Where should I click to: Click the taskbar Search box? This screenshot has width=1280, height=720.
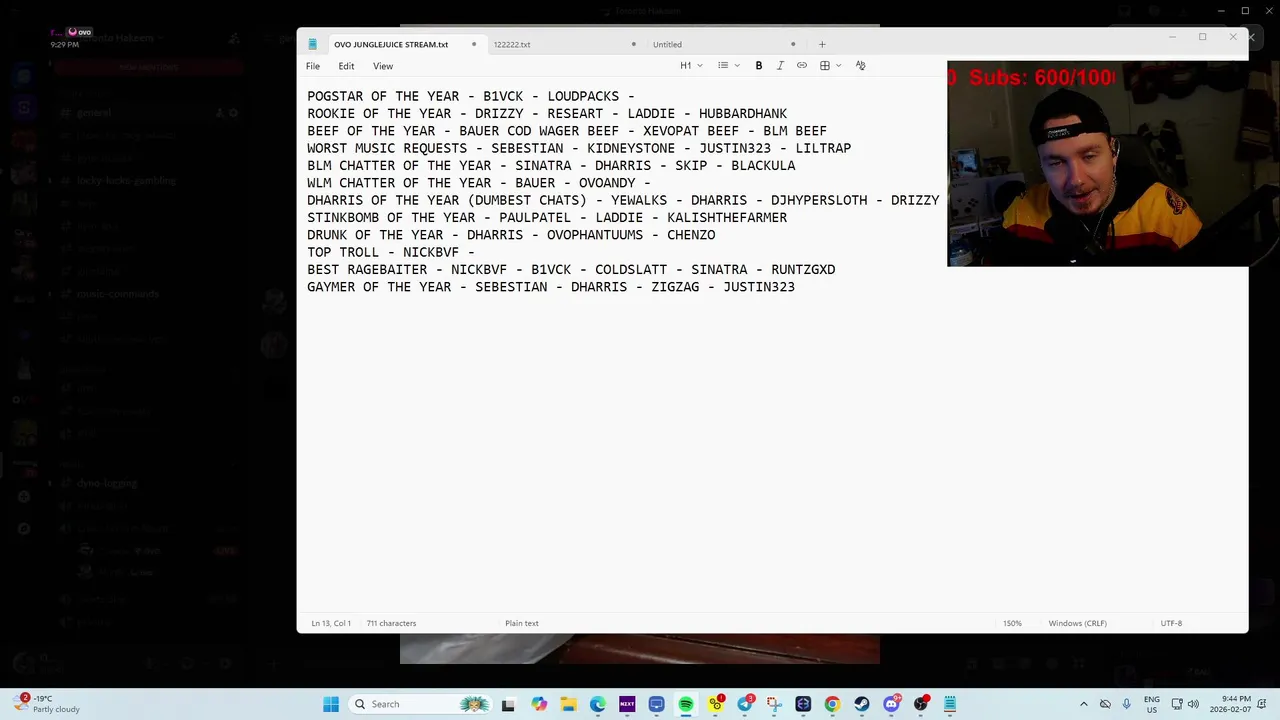point(422,704)
